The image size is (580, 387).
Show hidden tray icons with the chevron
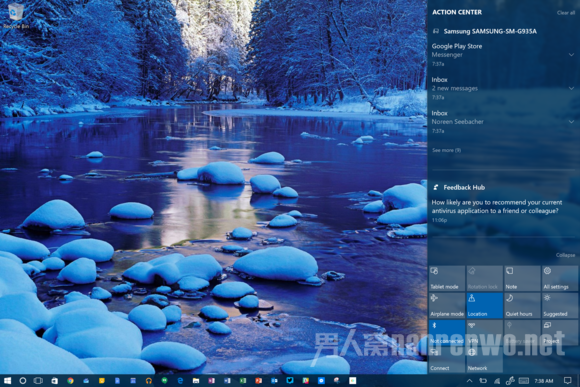469,380
